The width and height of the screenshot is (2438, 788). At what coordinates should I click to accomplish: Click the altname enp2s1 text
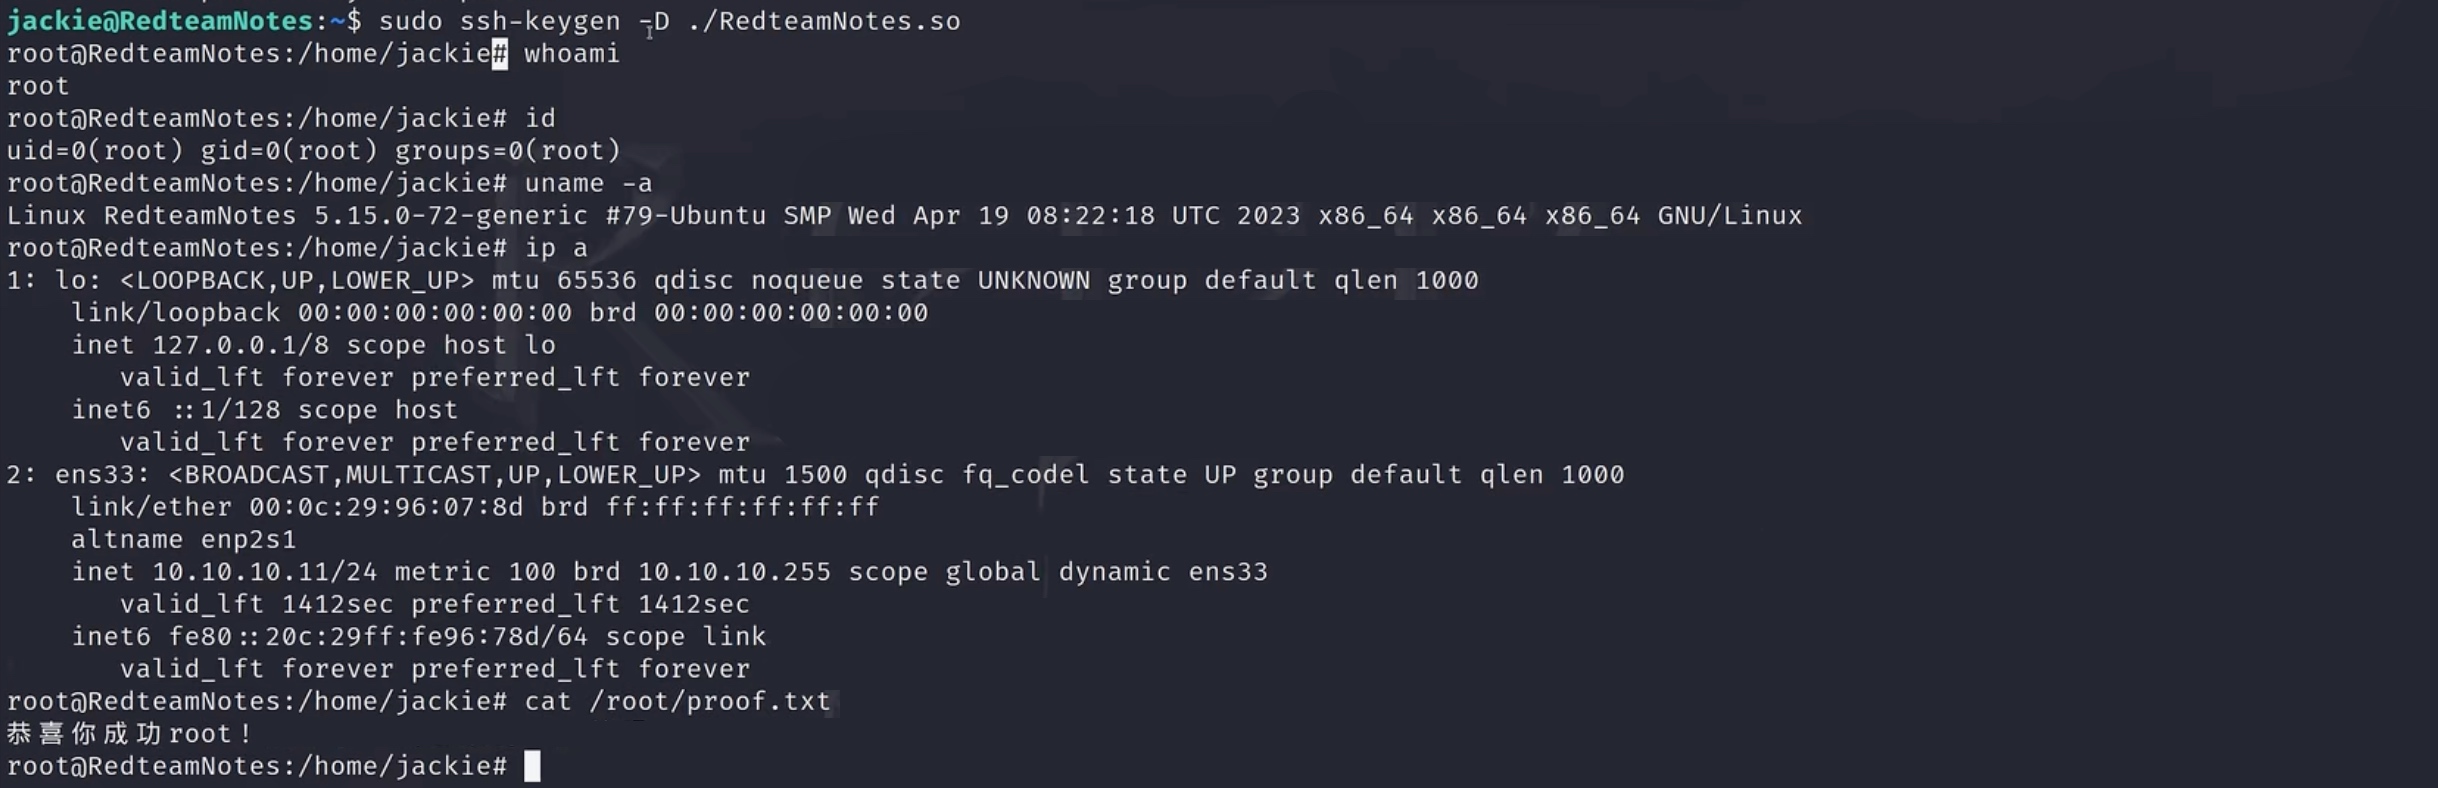[x=184, y=540]
